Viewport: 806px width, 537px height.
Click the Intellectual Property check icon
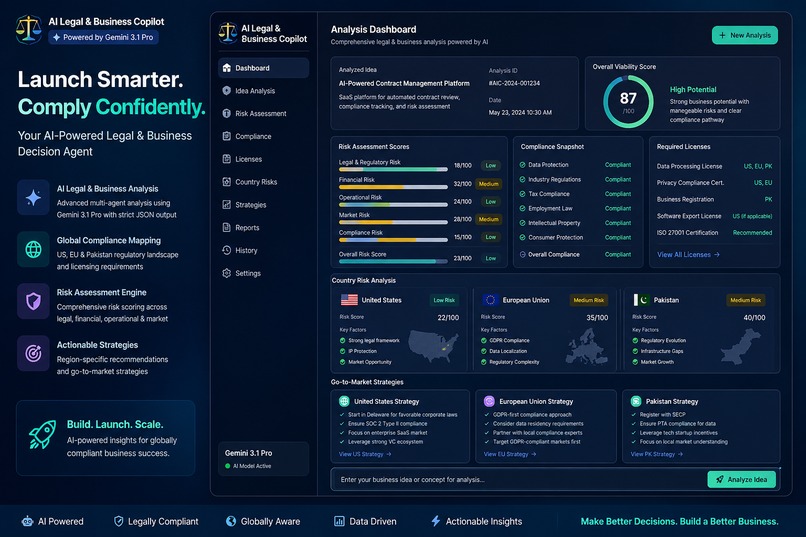point(523,223)
